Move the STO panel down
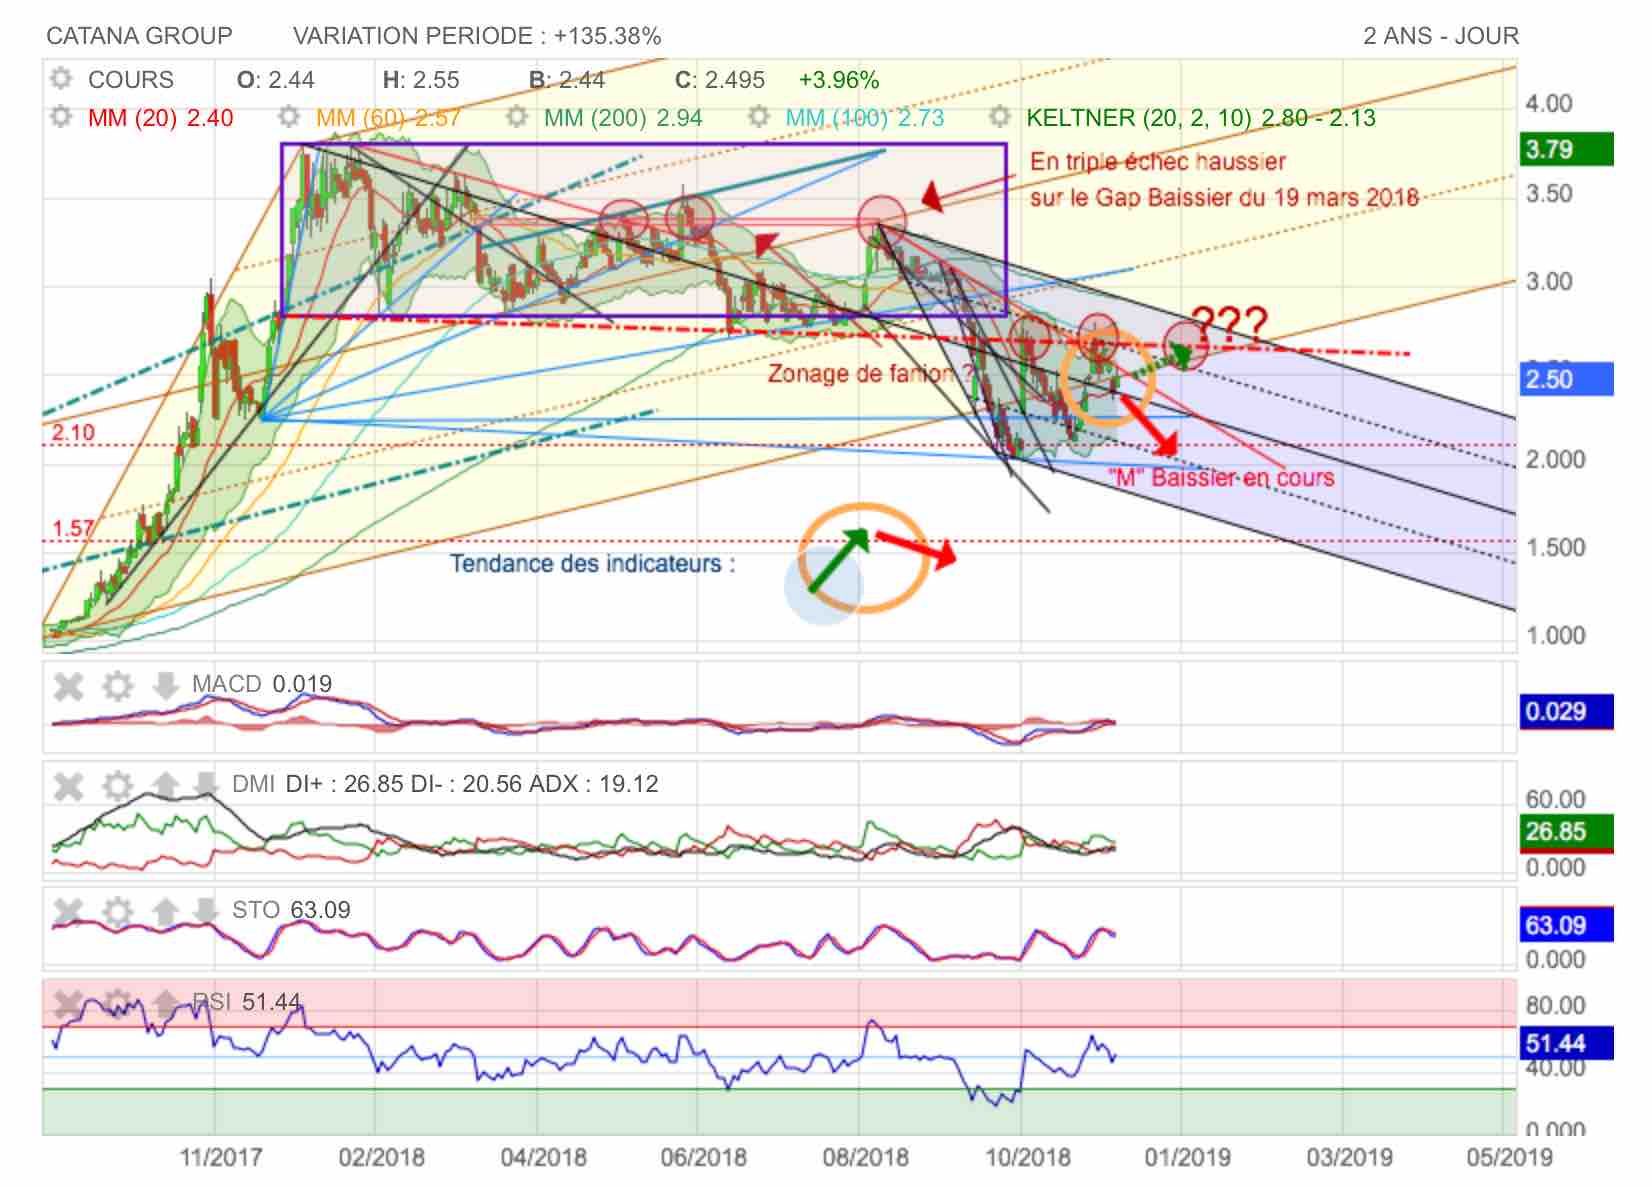 [x=205, y=911]
